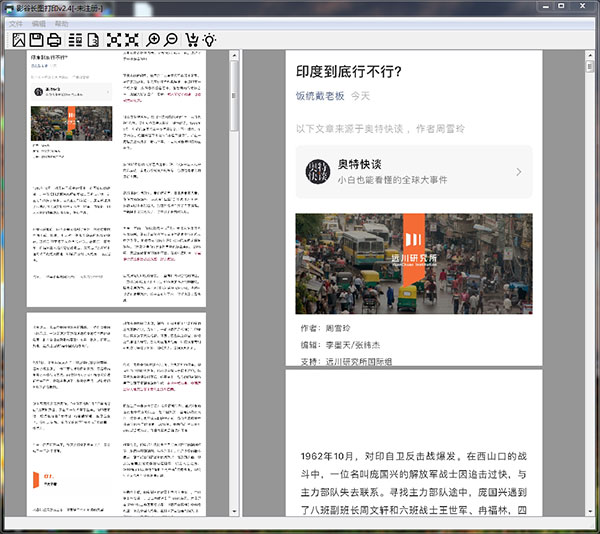The image size is (600, 534).
Task: Open the 文件 menu
Action: [16, 22]
